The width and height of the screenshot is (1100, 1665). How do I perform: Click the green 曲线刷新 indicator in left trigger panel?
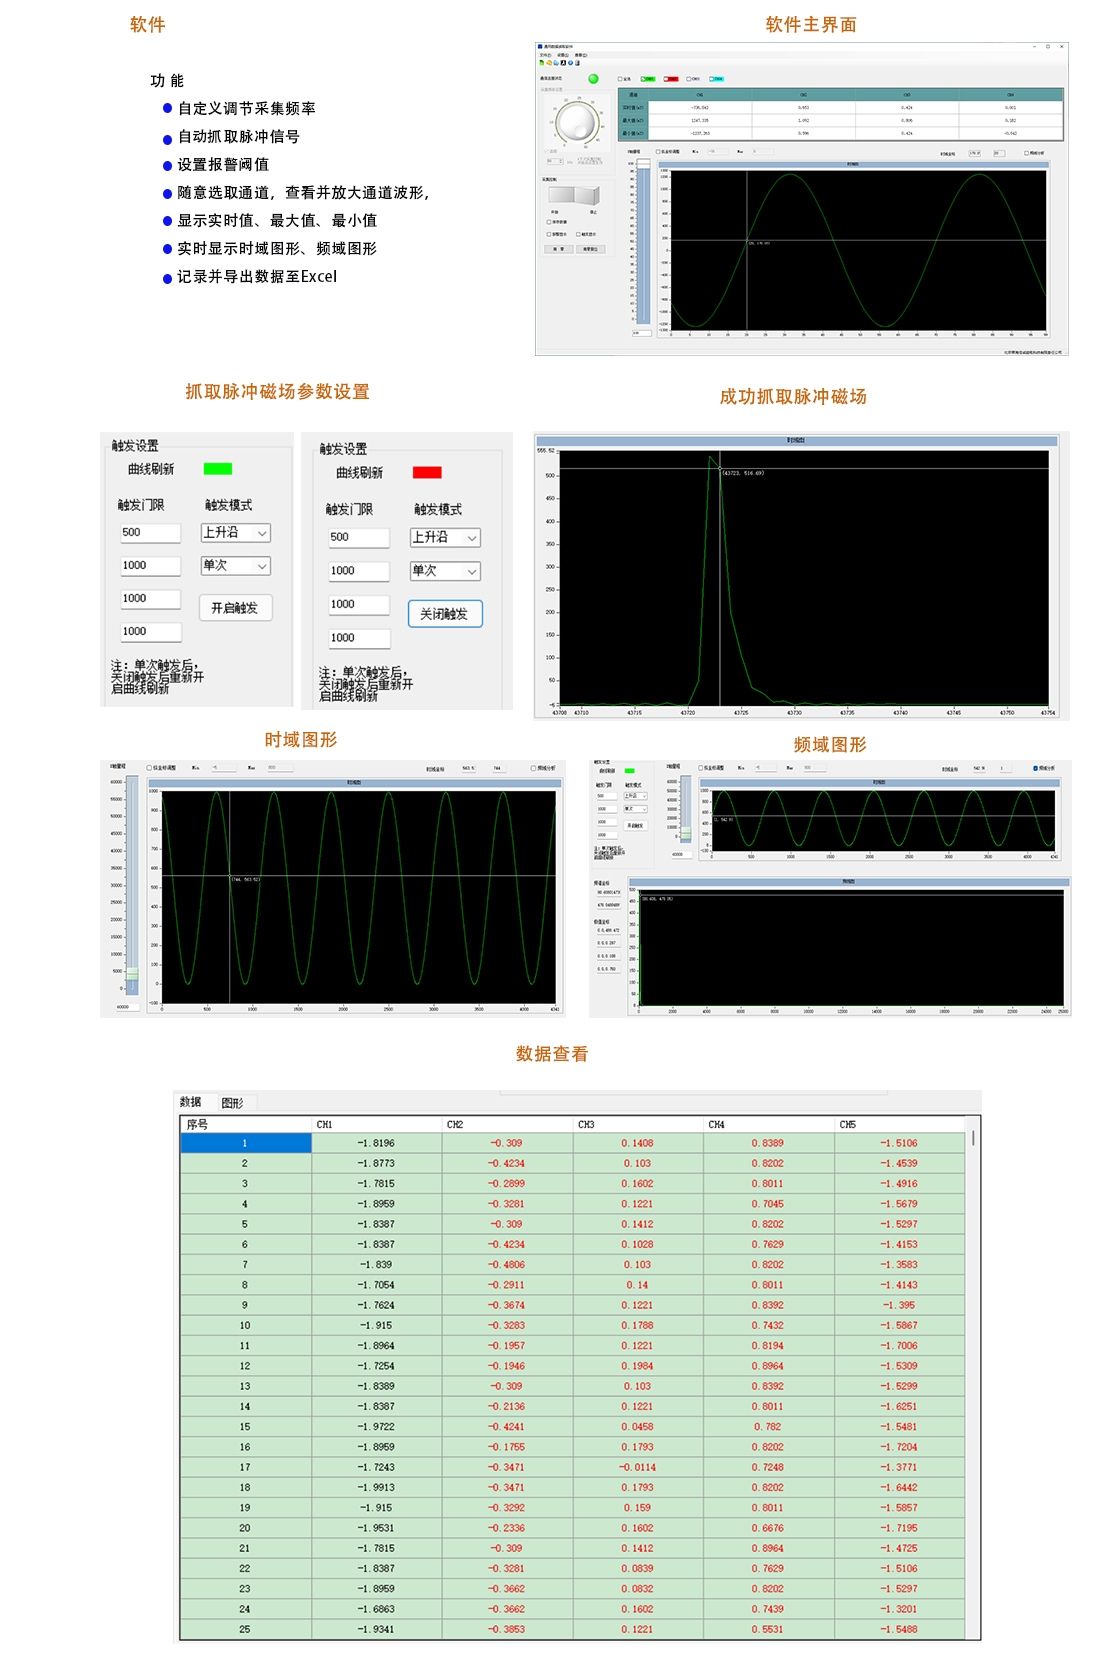[x=217, y=469]
